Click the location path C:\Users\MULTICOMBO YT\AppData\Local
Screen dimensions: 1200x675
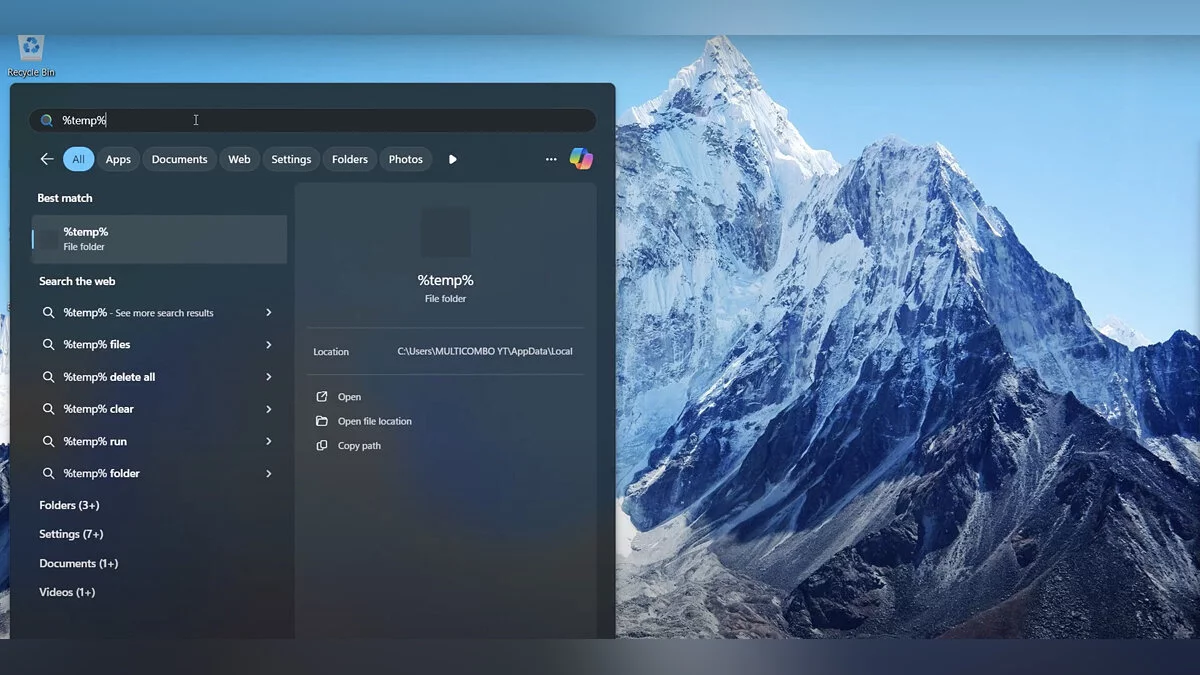[x=485, y=351]
